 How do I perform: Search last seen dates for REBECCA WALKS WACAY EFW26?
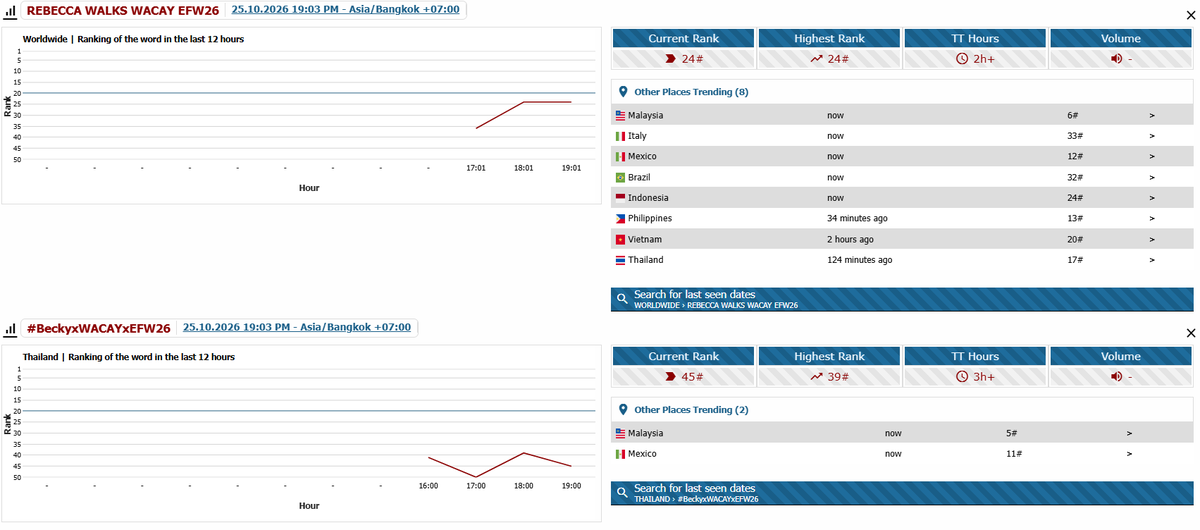pos(902,299)
